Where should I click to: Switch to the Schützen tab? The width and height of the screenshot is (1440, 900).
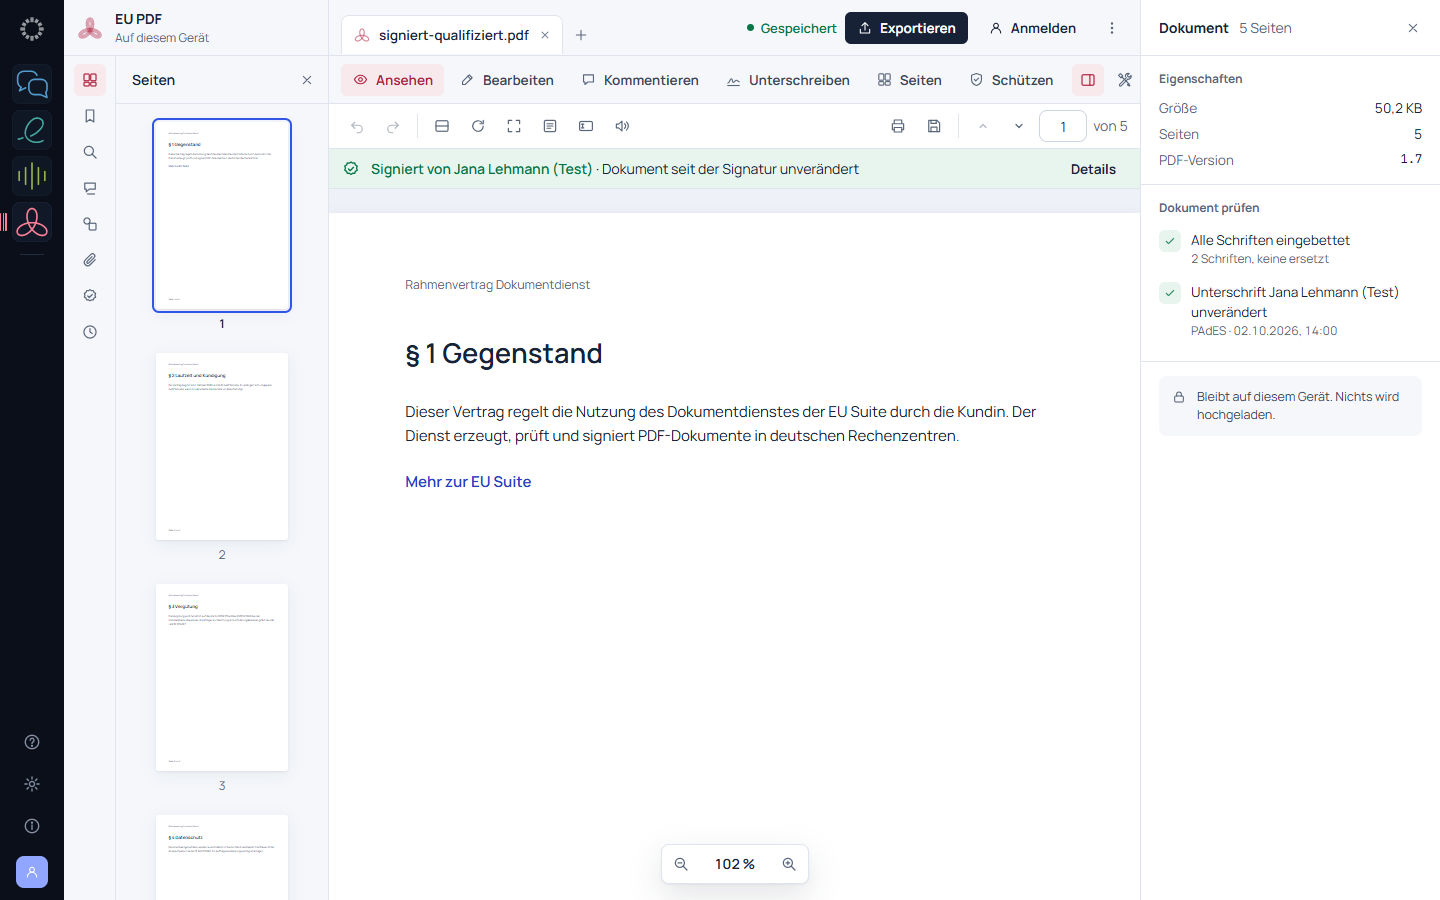1011,80
